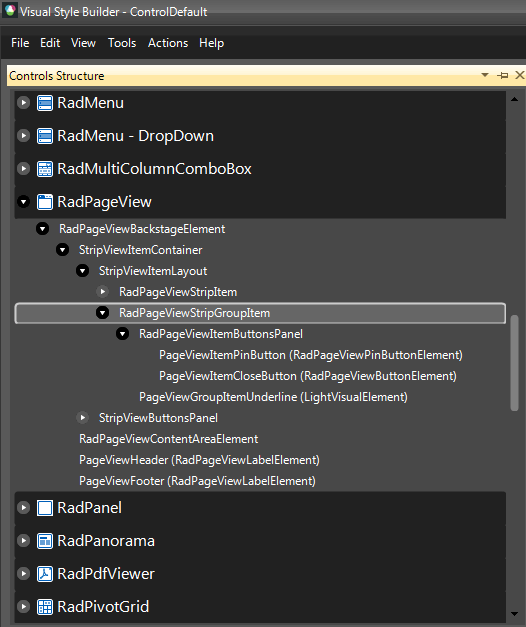Viewport: 526px width, 627px height.
Task: Select the RadPdfViewer label
Action: click(106, 574)
